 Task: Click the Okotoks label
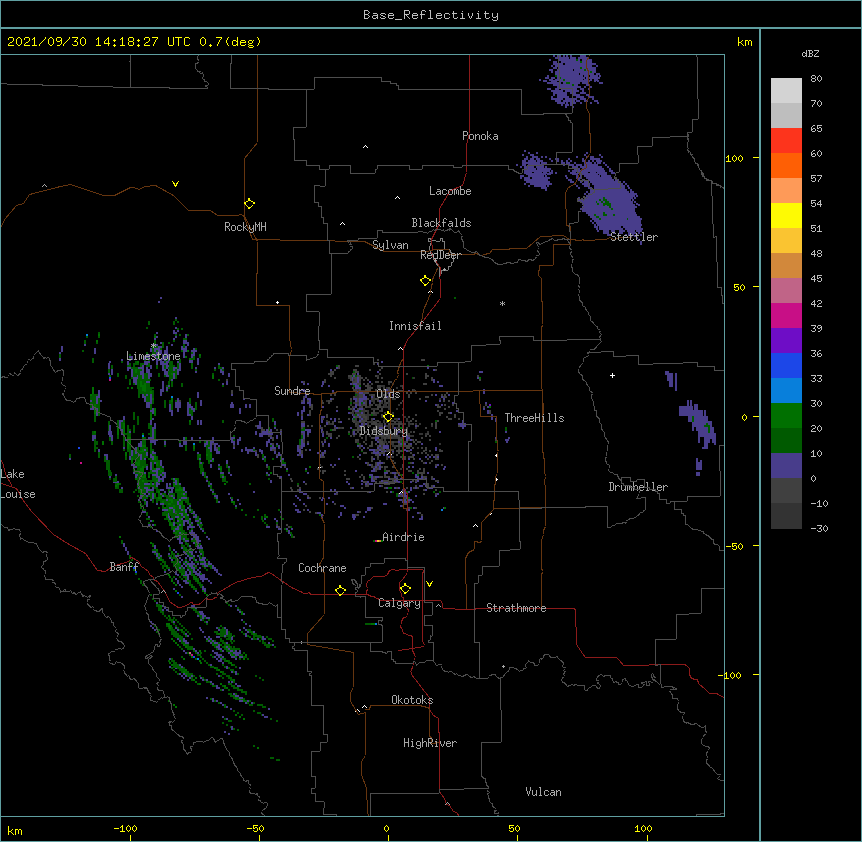412,700
